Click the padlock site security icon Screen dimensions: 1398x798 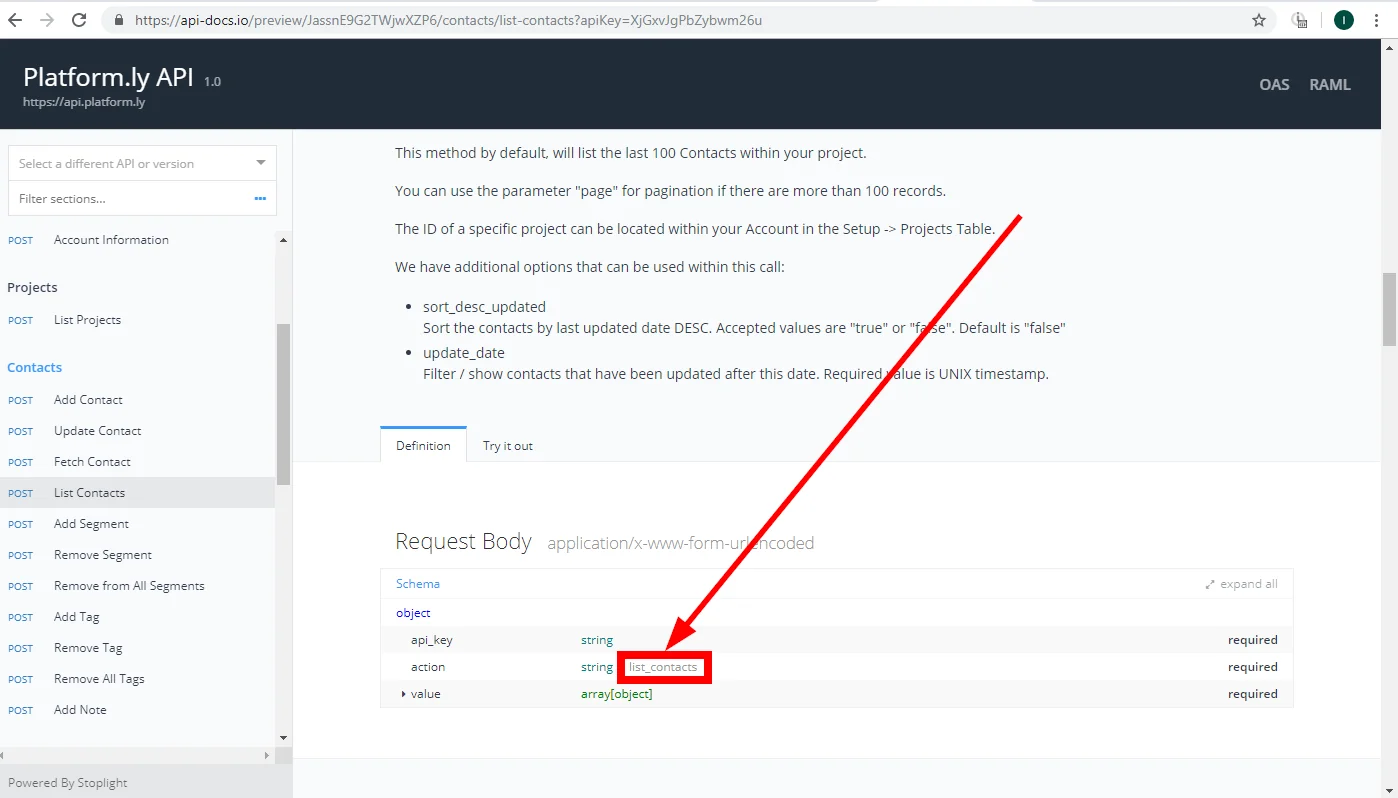point(119,20)
